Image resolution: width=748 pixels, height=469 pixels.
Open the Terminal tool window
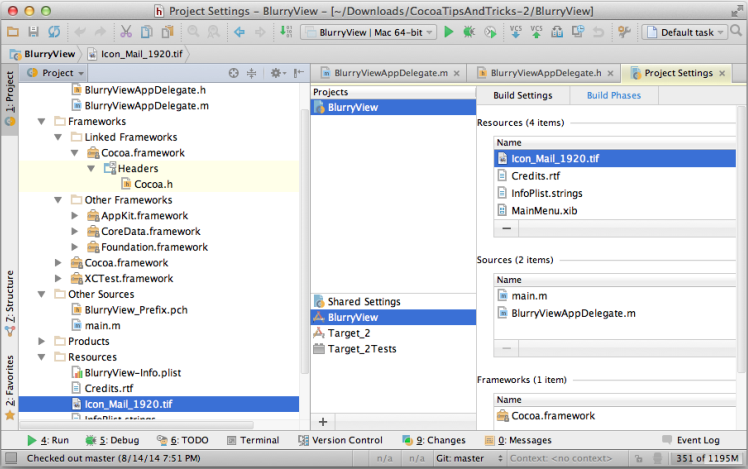[x=253, y=440]
